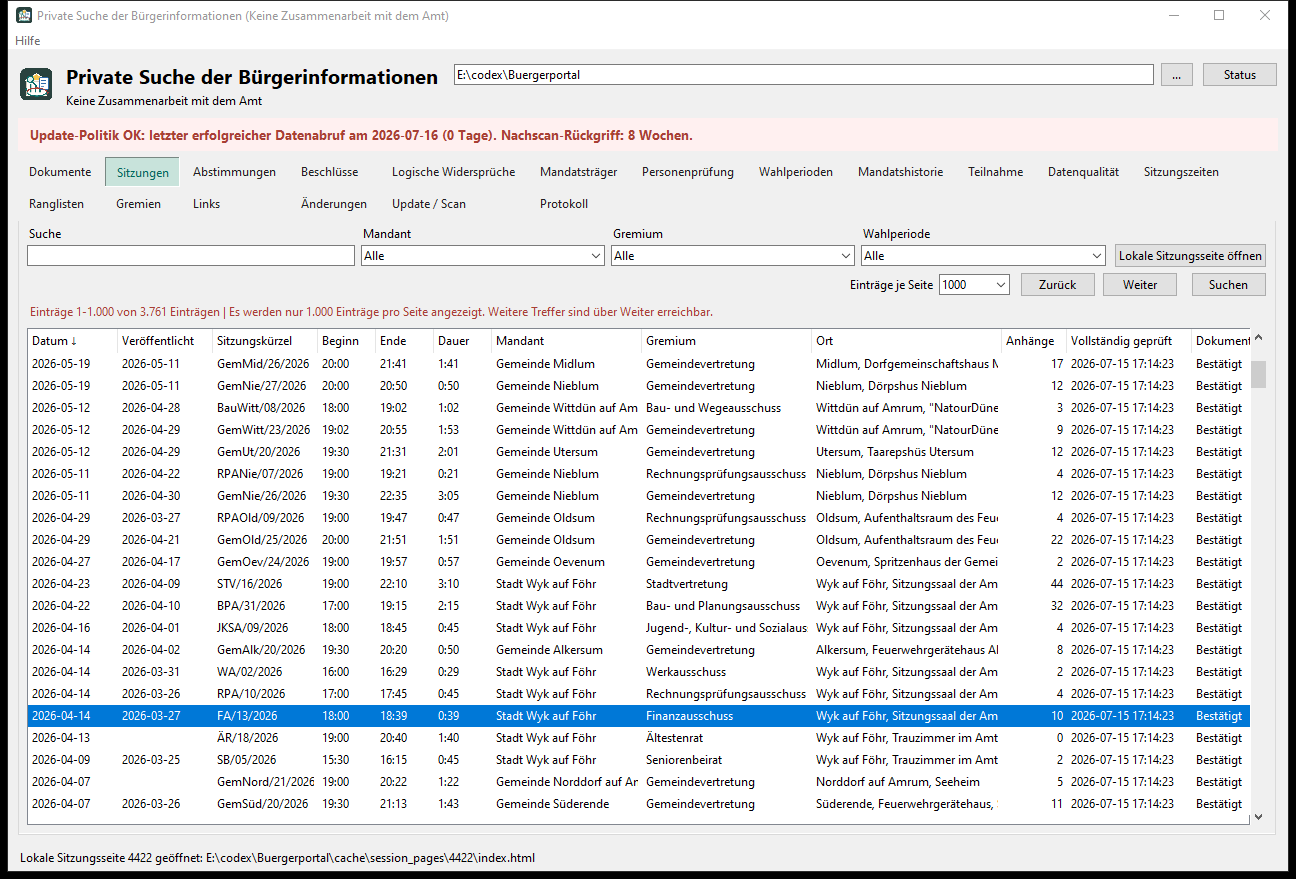
Task: Select the row GemUt/20/2026
Action: coord(639,452)
